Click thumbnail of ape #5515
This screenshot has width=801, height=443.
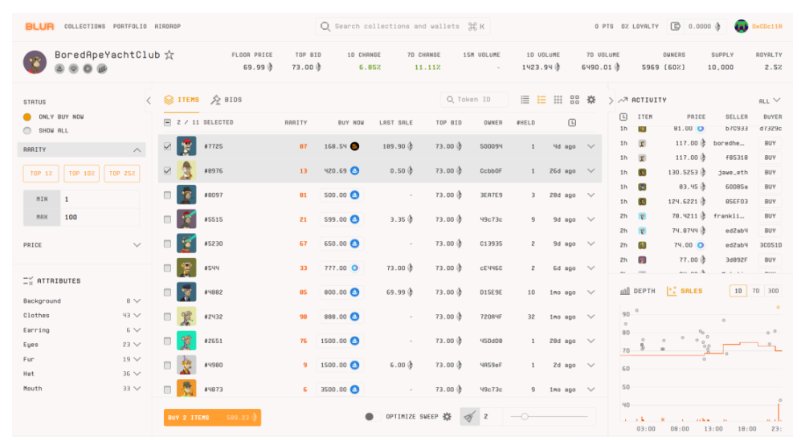click(186, 219)
